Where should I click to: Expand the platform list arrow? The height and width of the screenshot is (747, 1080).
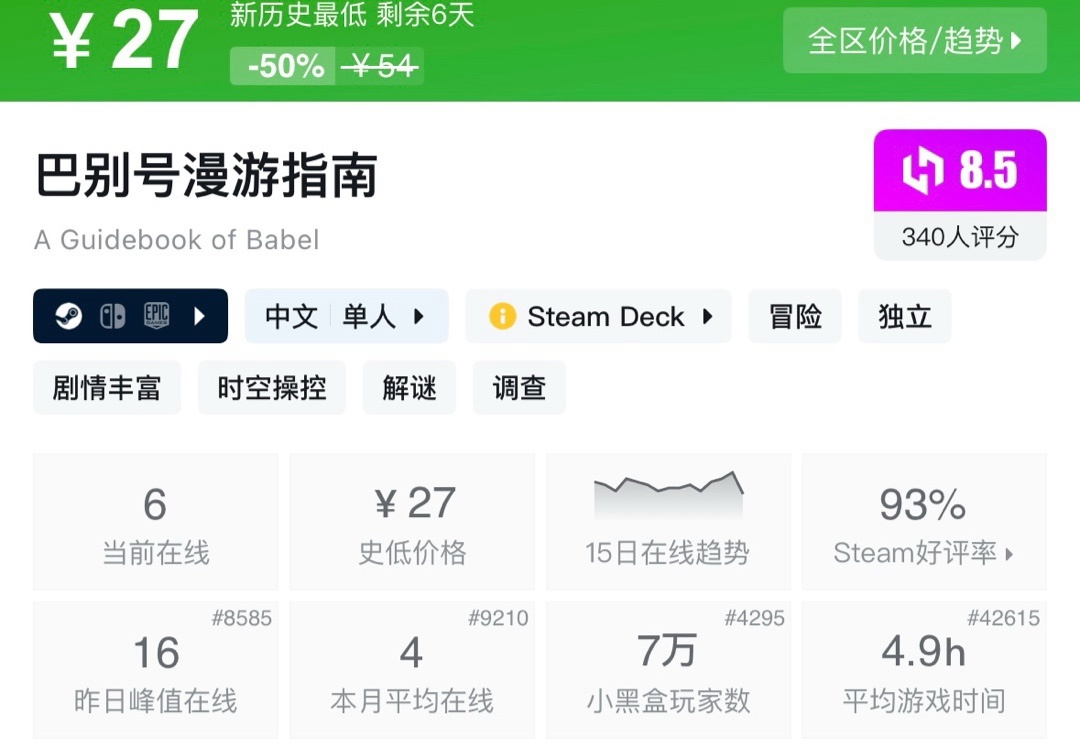(200, 316)
